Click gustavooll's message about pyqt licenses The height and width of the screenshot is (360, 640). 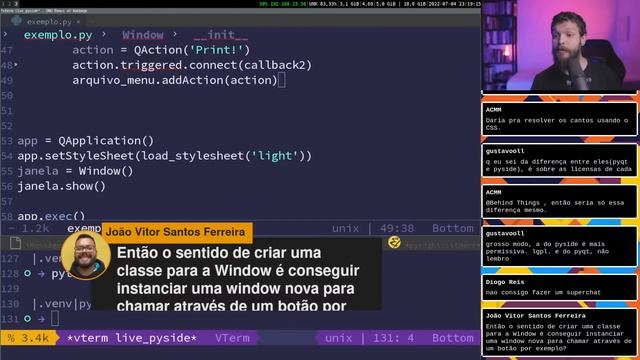tap(559, 160)
